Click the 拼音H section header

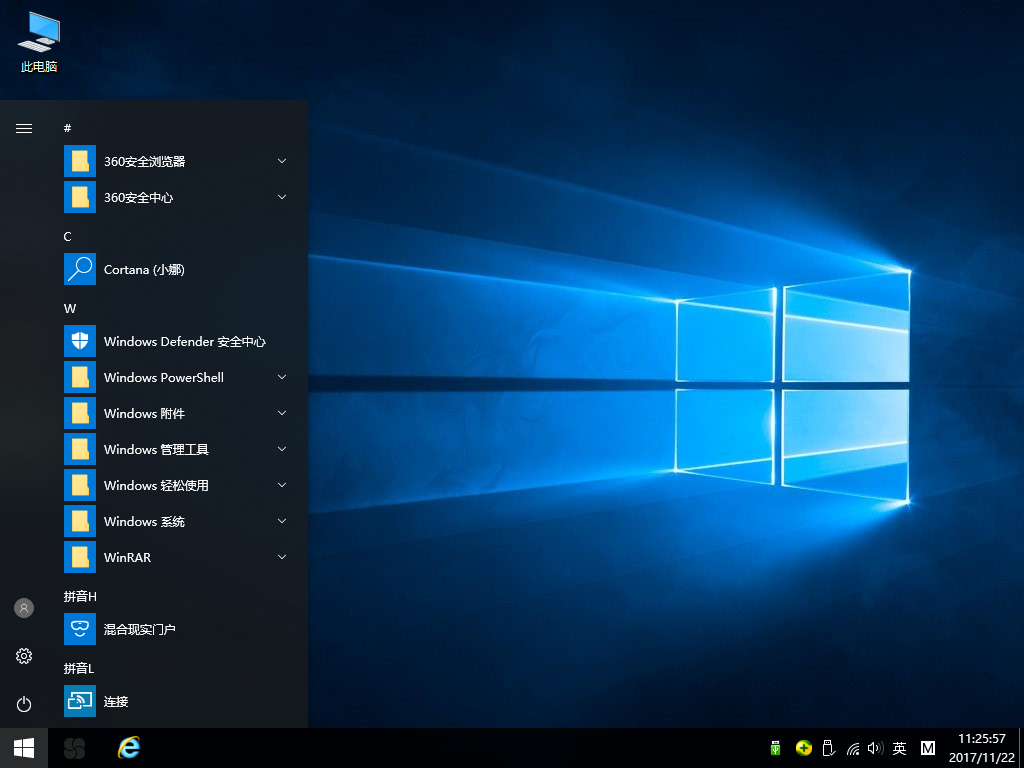point(80,596)
